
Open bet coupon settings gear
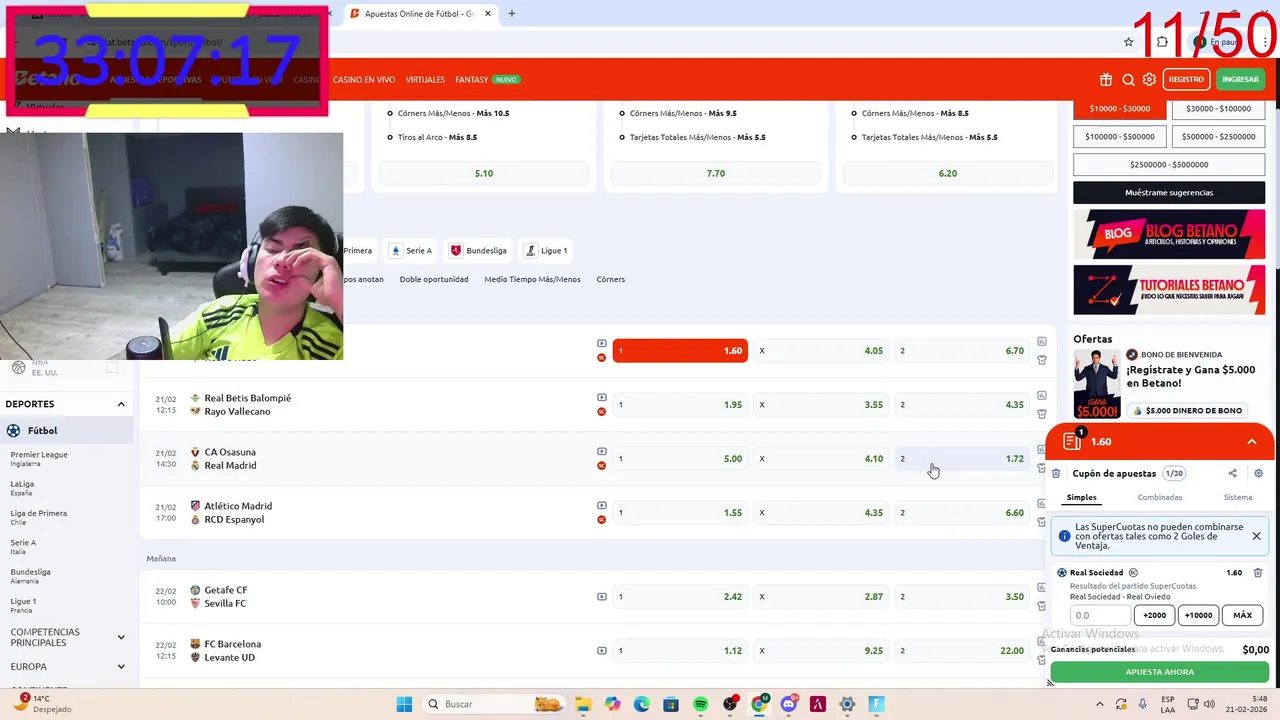click(x=1258, y=473)
